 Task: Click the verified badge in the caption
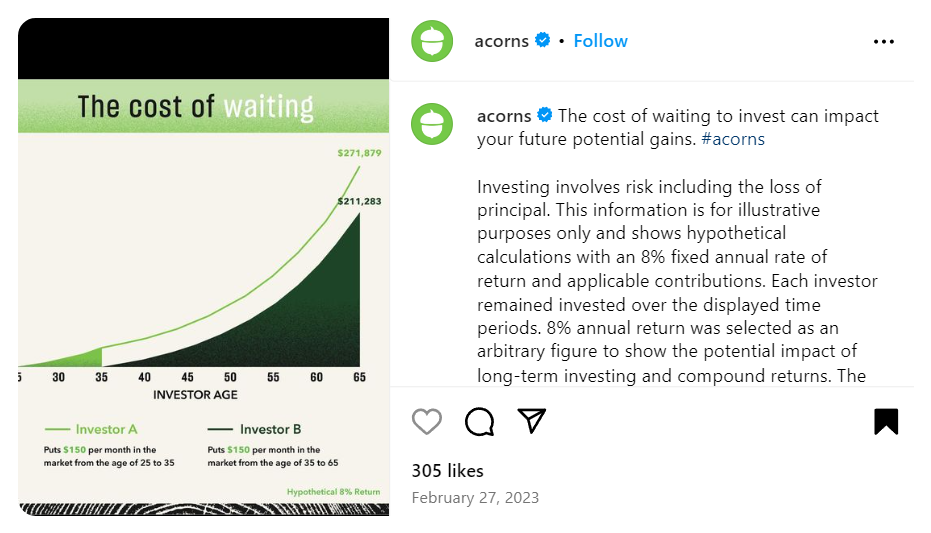click(x=544, y=115)
